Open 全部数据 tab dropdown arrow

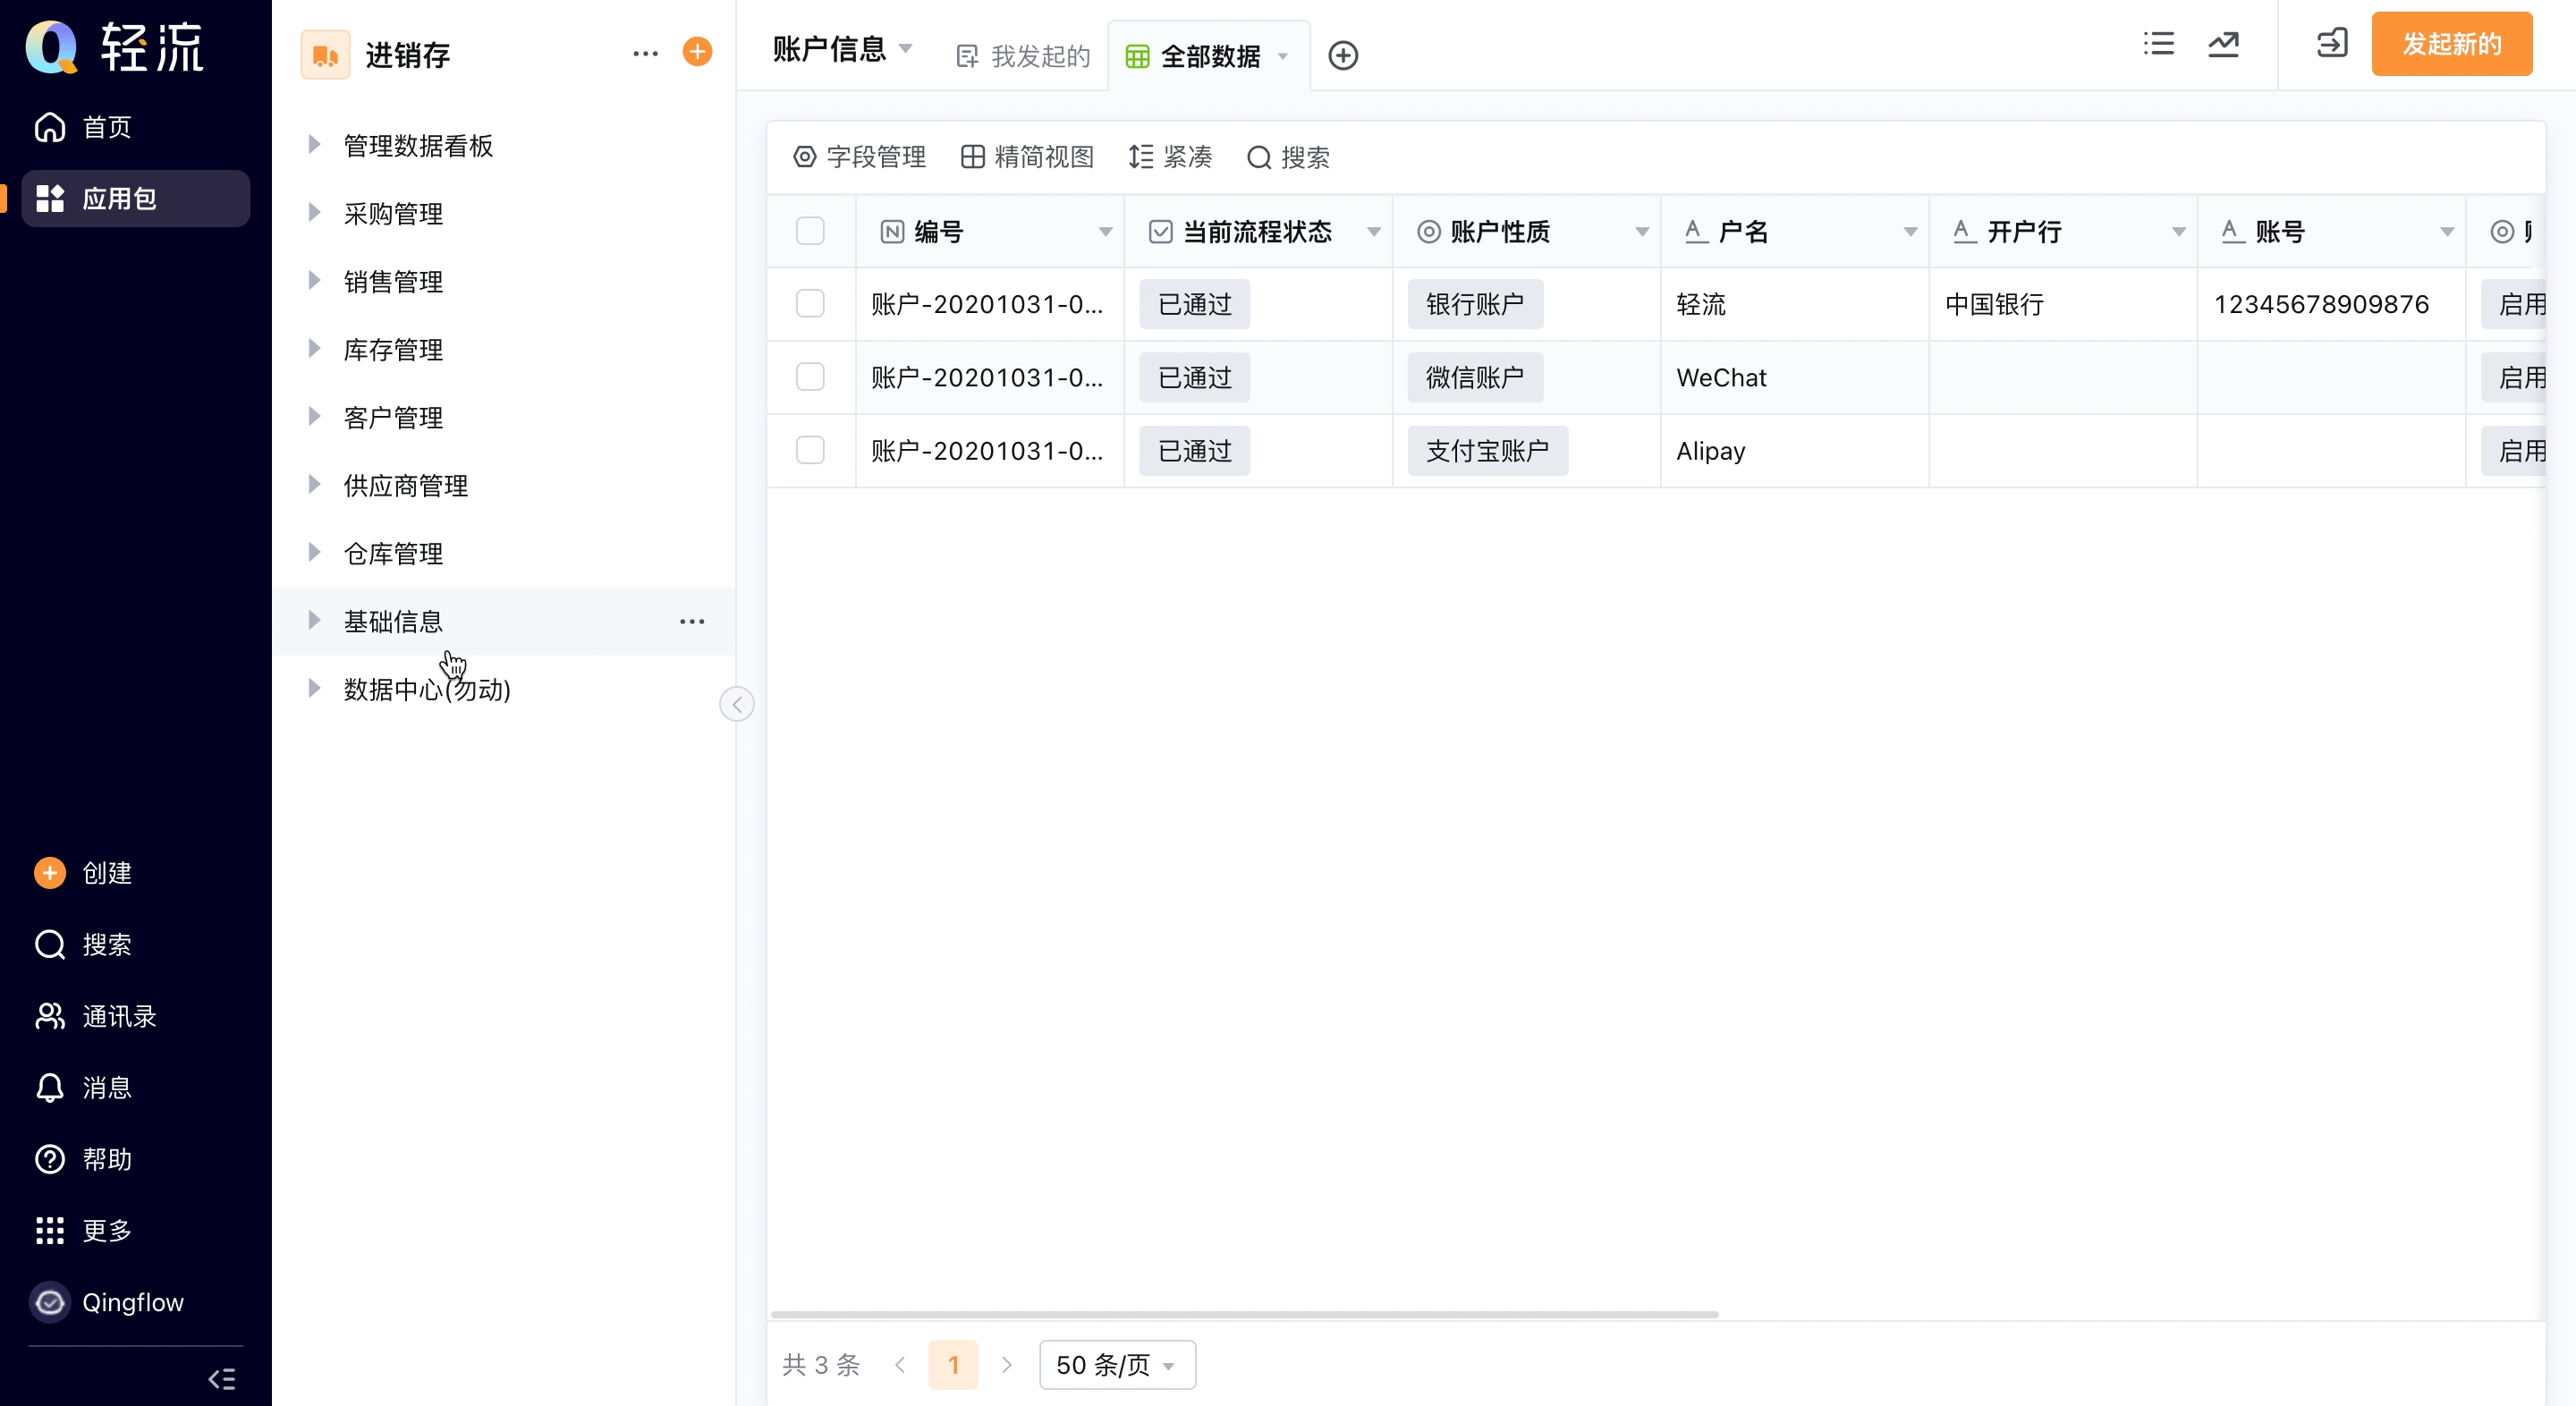pos(1283,56)
